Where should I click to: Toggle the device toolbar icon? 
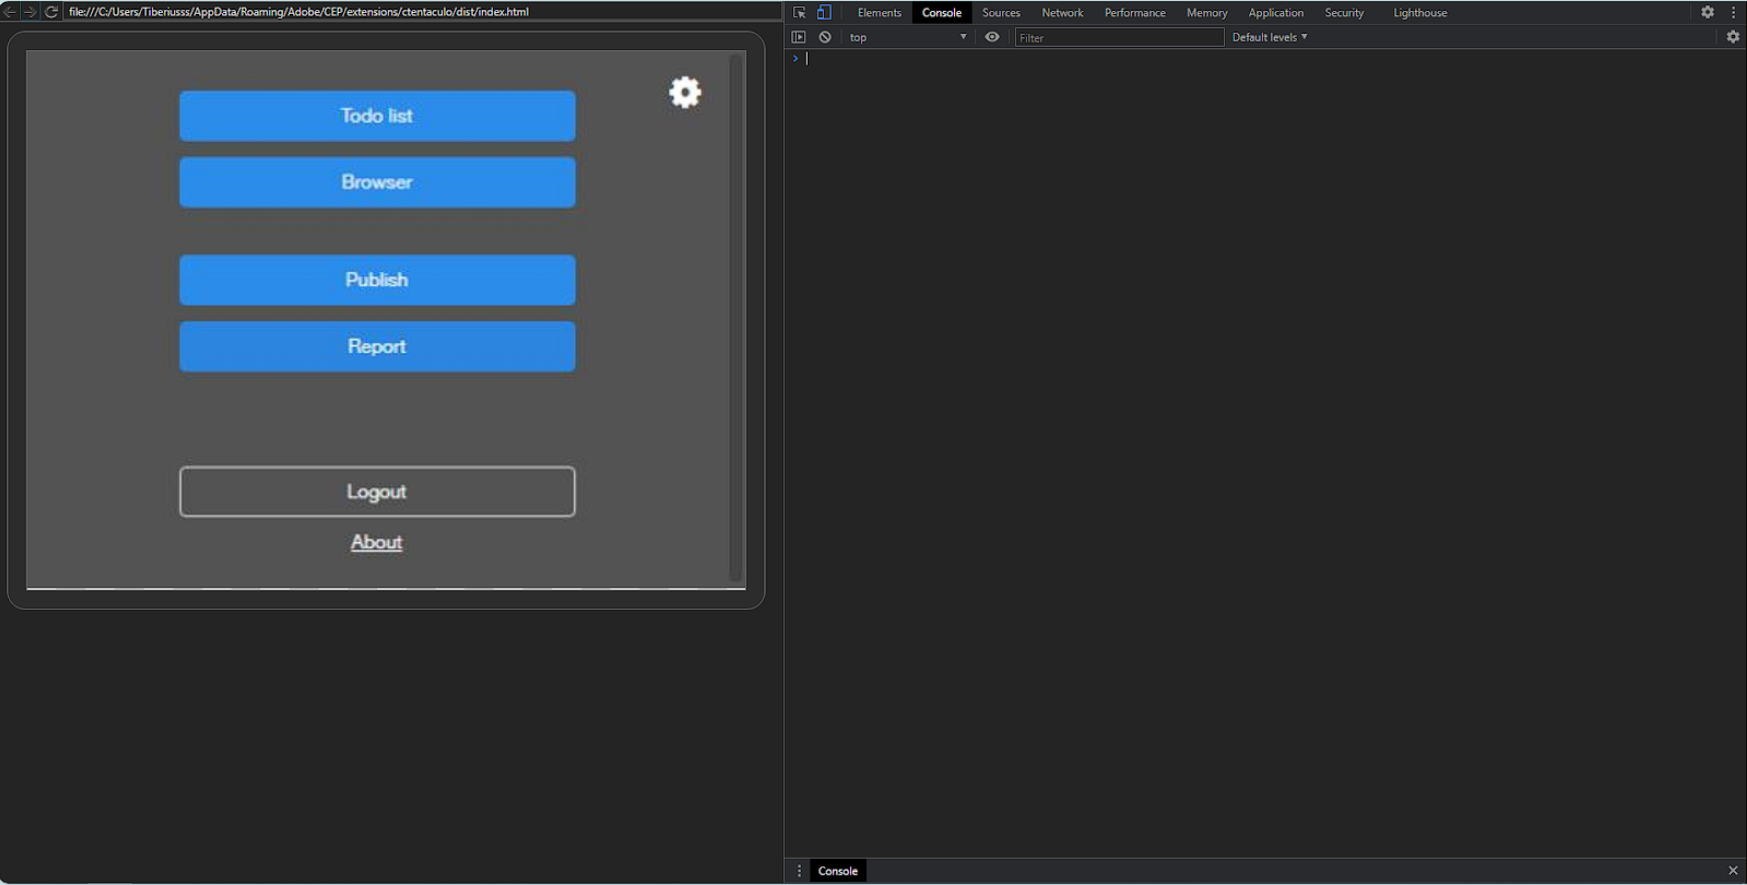pyautogui.click(x=824, y=13)
